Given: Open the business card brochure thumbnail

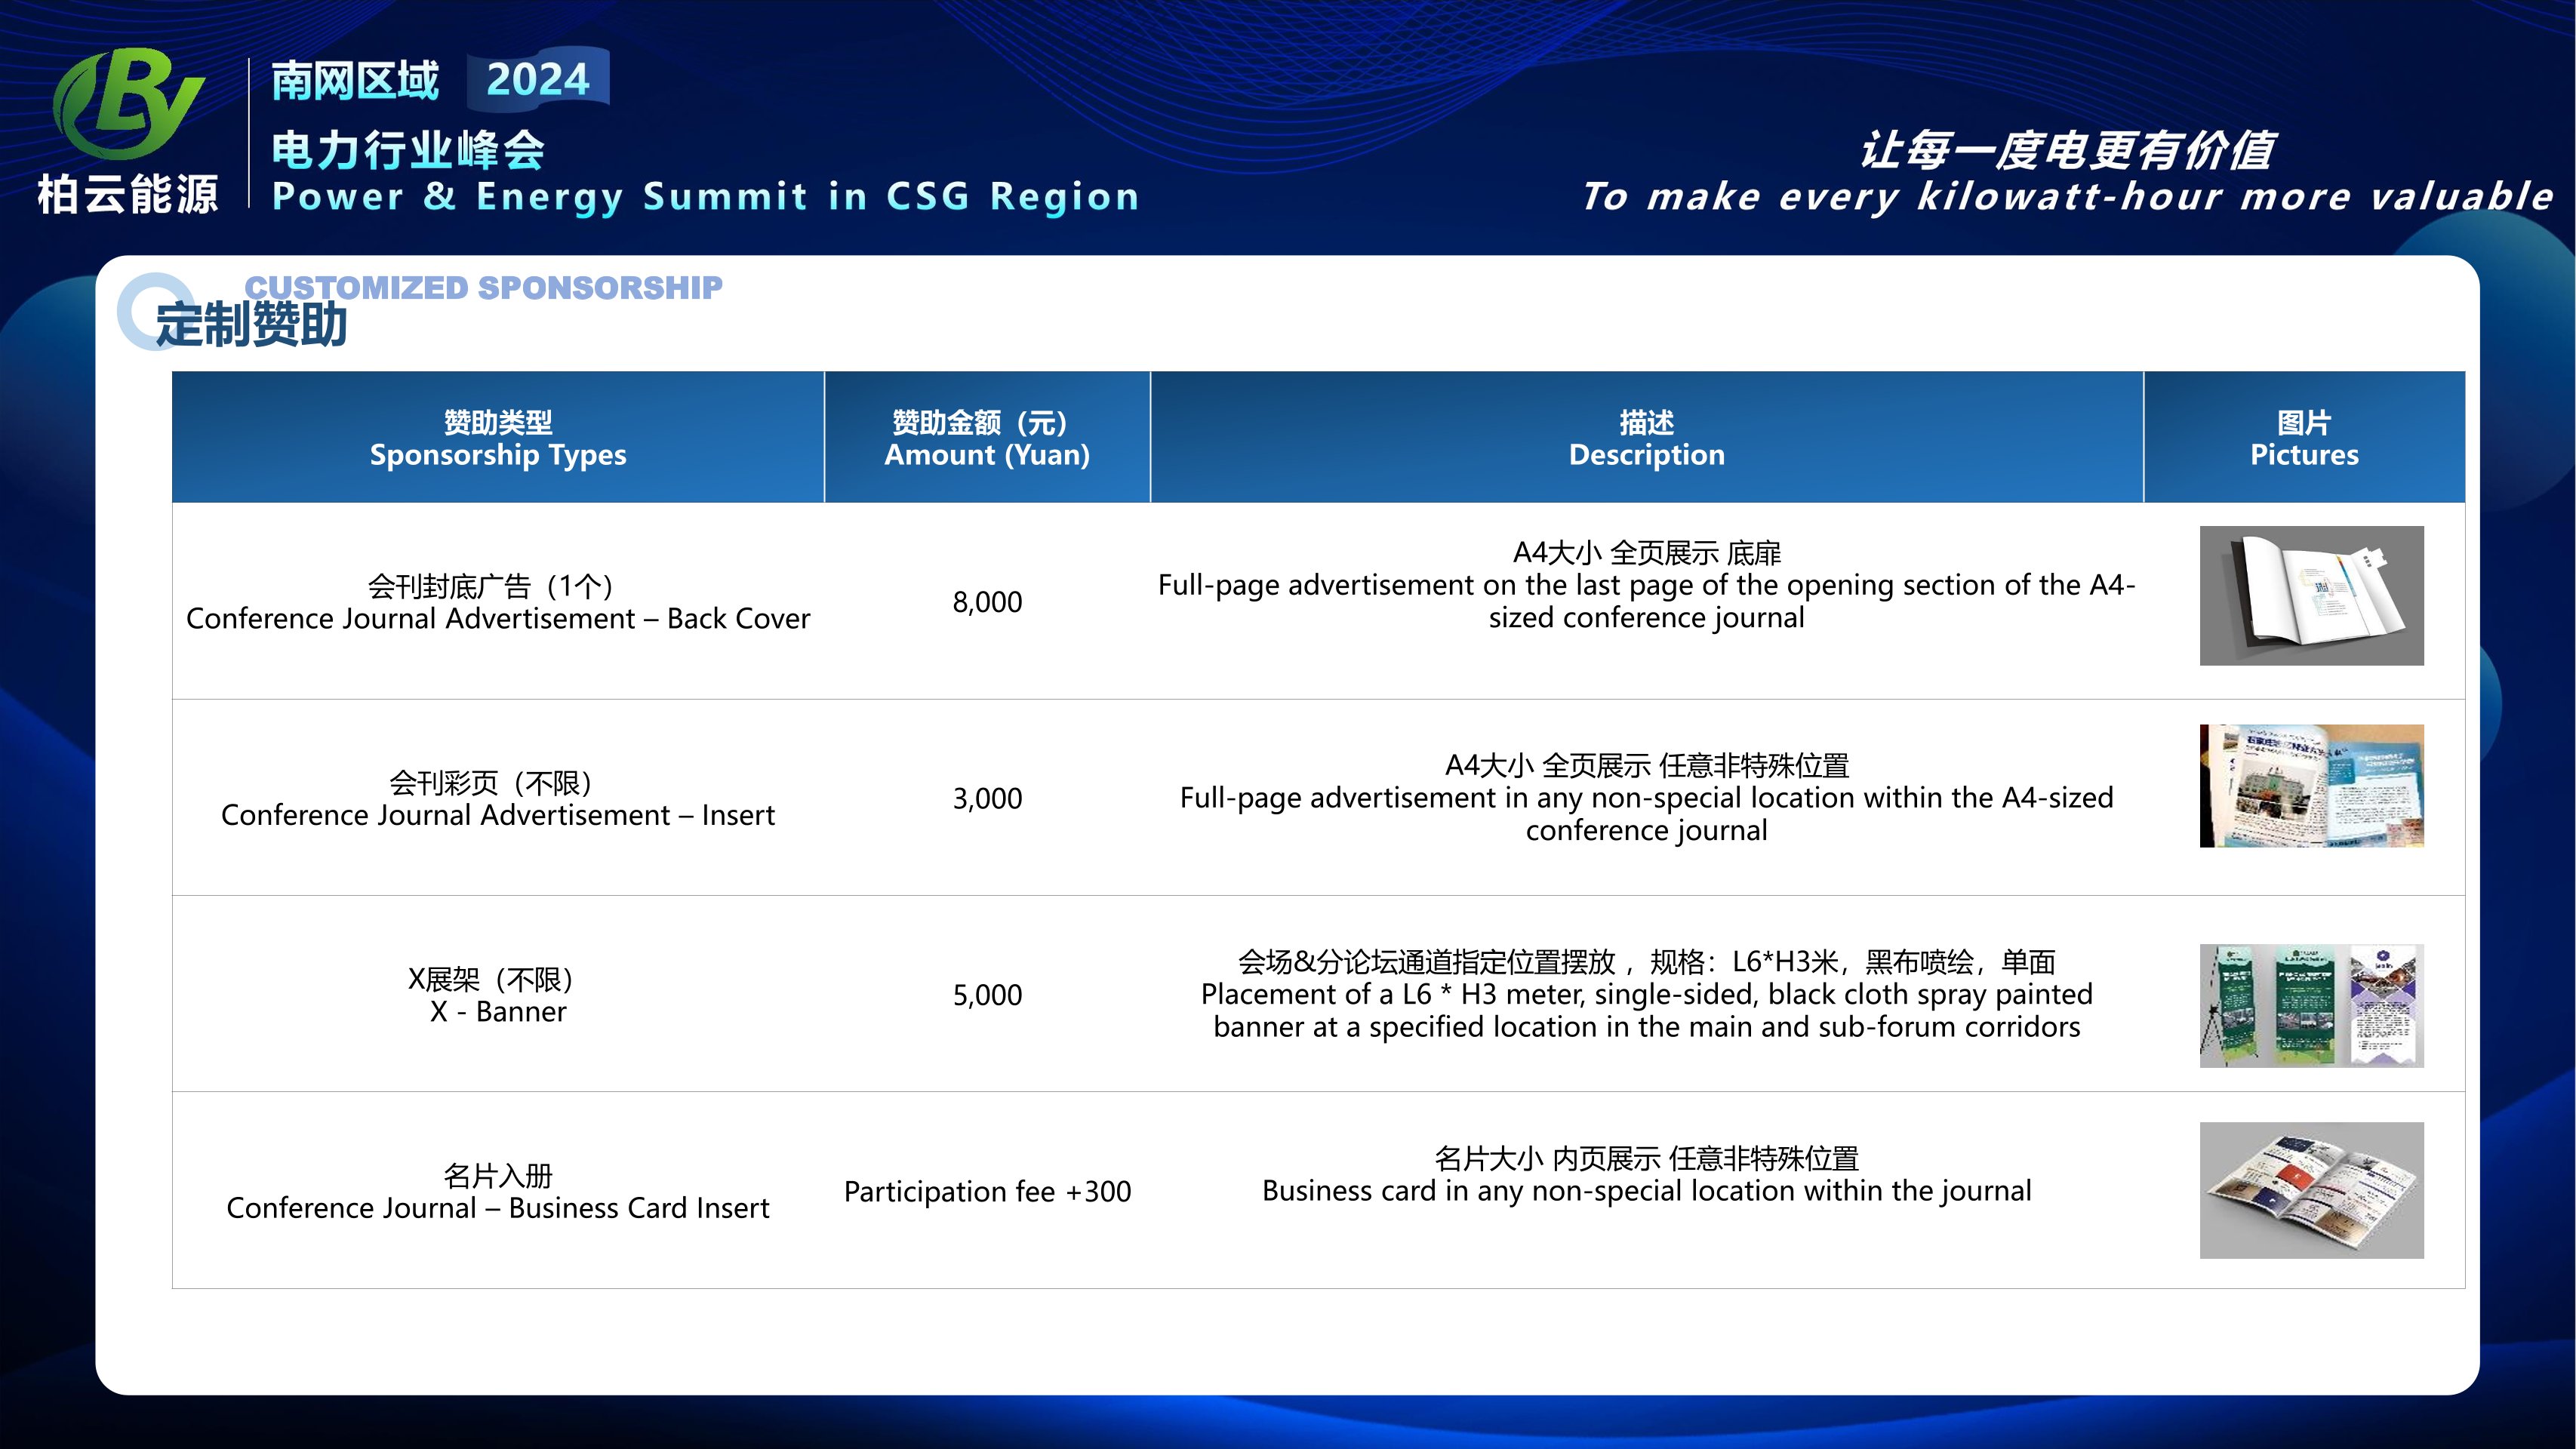Looking at the screenshot, I should (2312, 1190).
